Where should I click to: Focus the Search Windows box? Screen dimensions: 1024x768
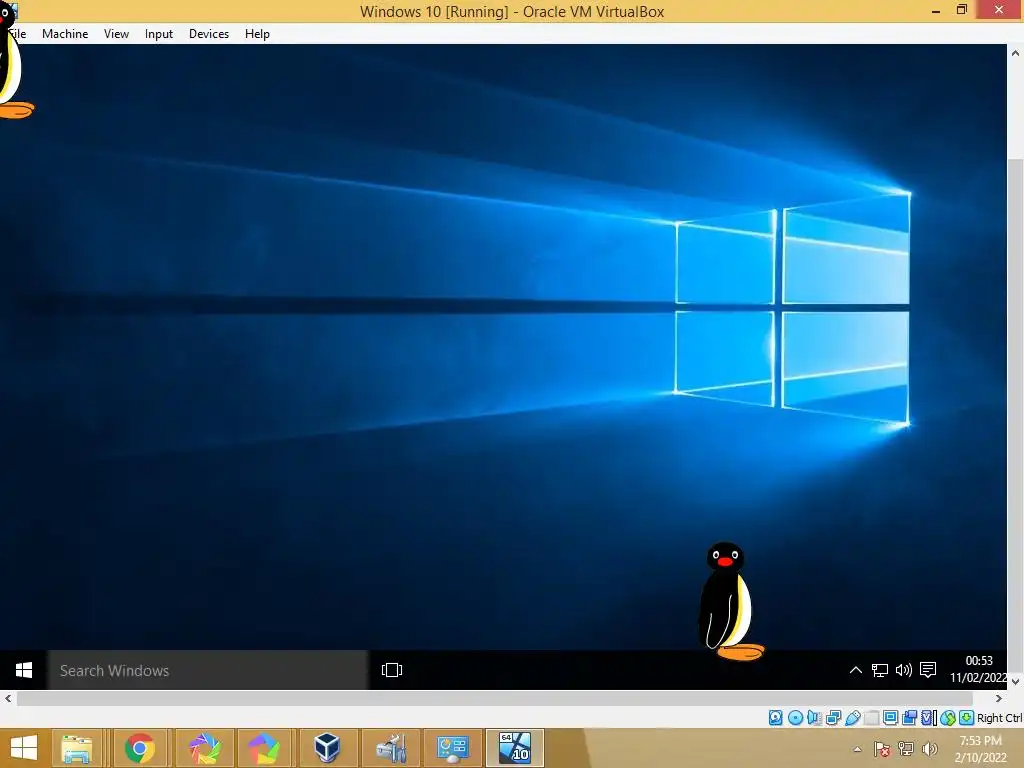point(208,670)
